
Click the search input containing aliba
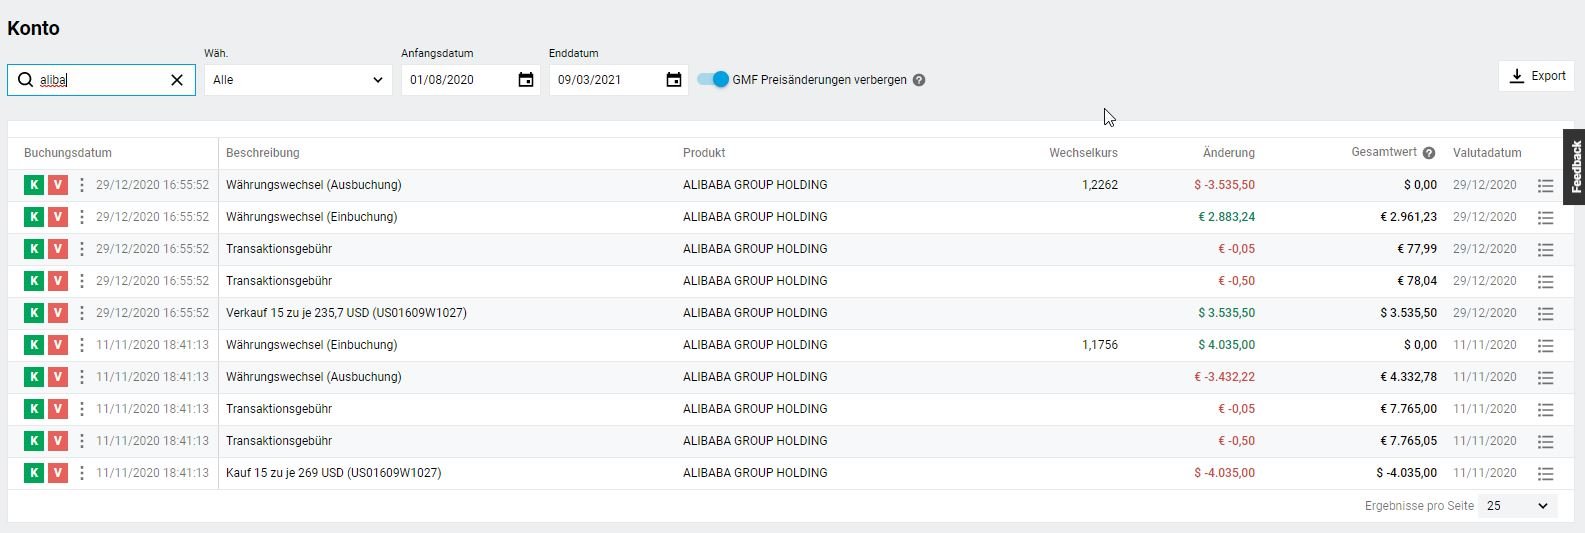click(x=100, y=80)
